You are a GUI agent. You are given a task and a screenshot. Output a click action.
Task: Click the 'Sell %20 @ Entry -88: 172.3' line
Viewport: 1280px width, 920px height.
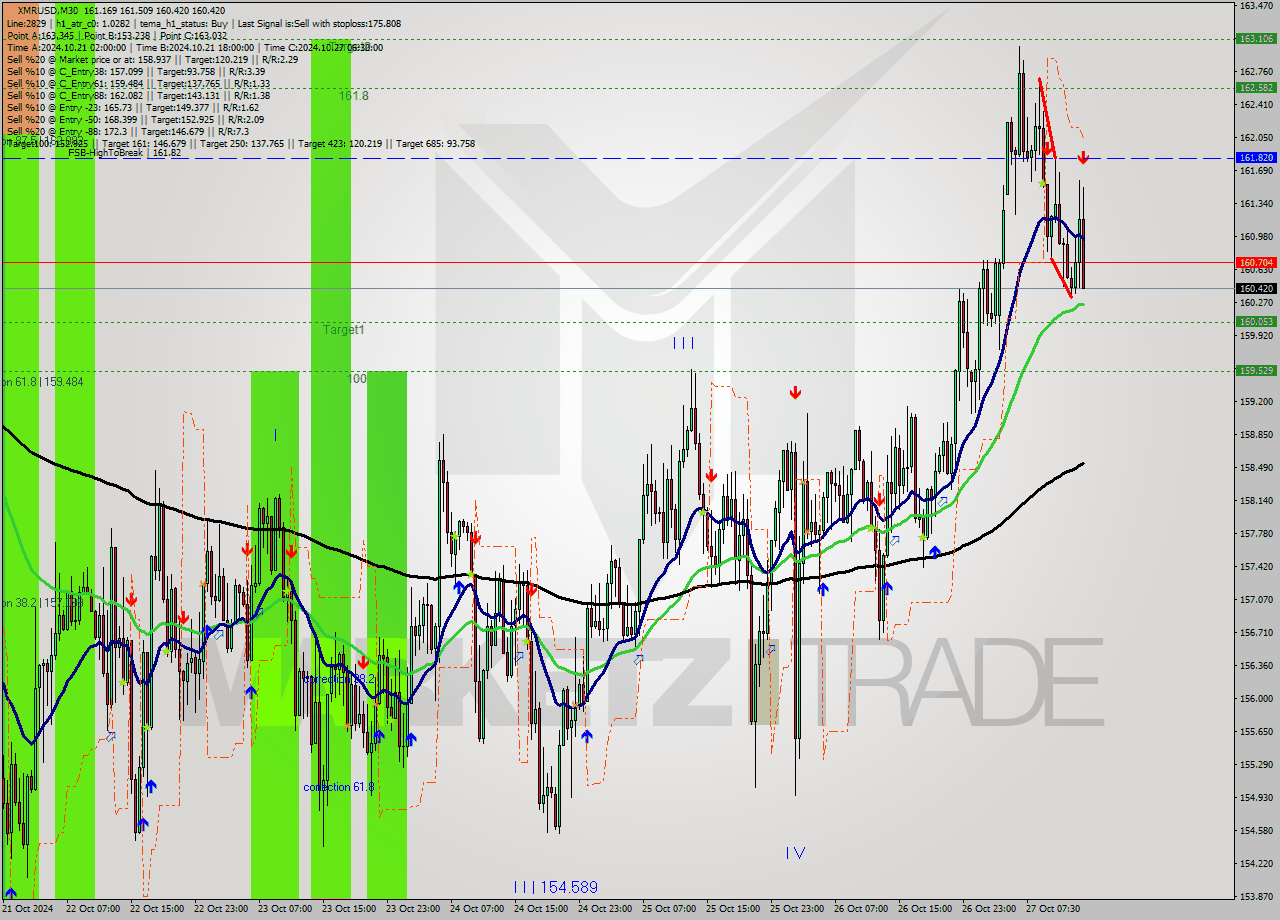coord(128,131)
